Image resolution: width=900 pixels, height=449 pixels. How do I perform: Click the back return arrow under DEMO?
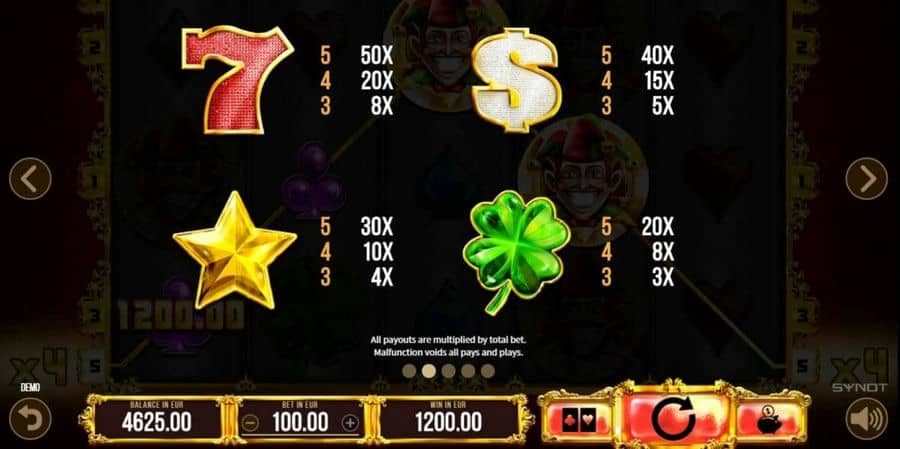30,419
